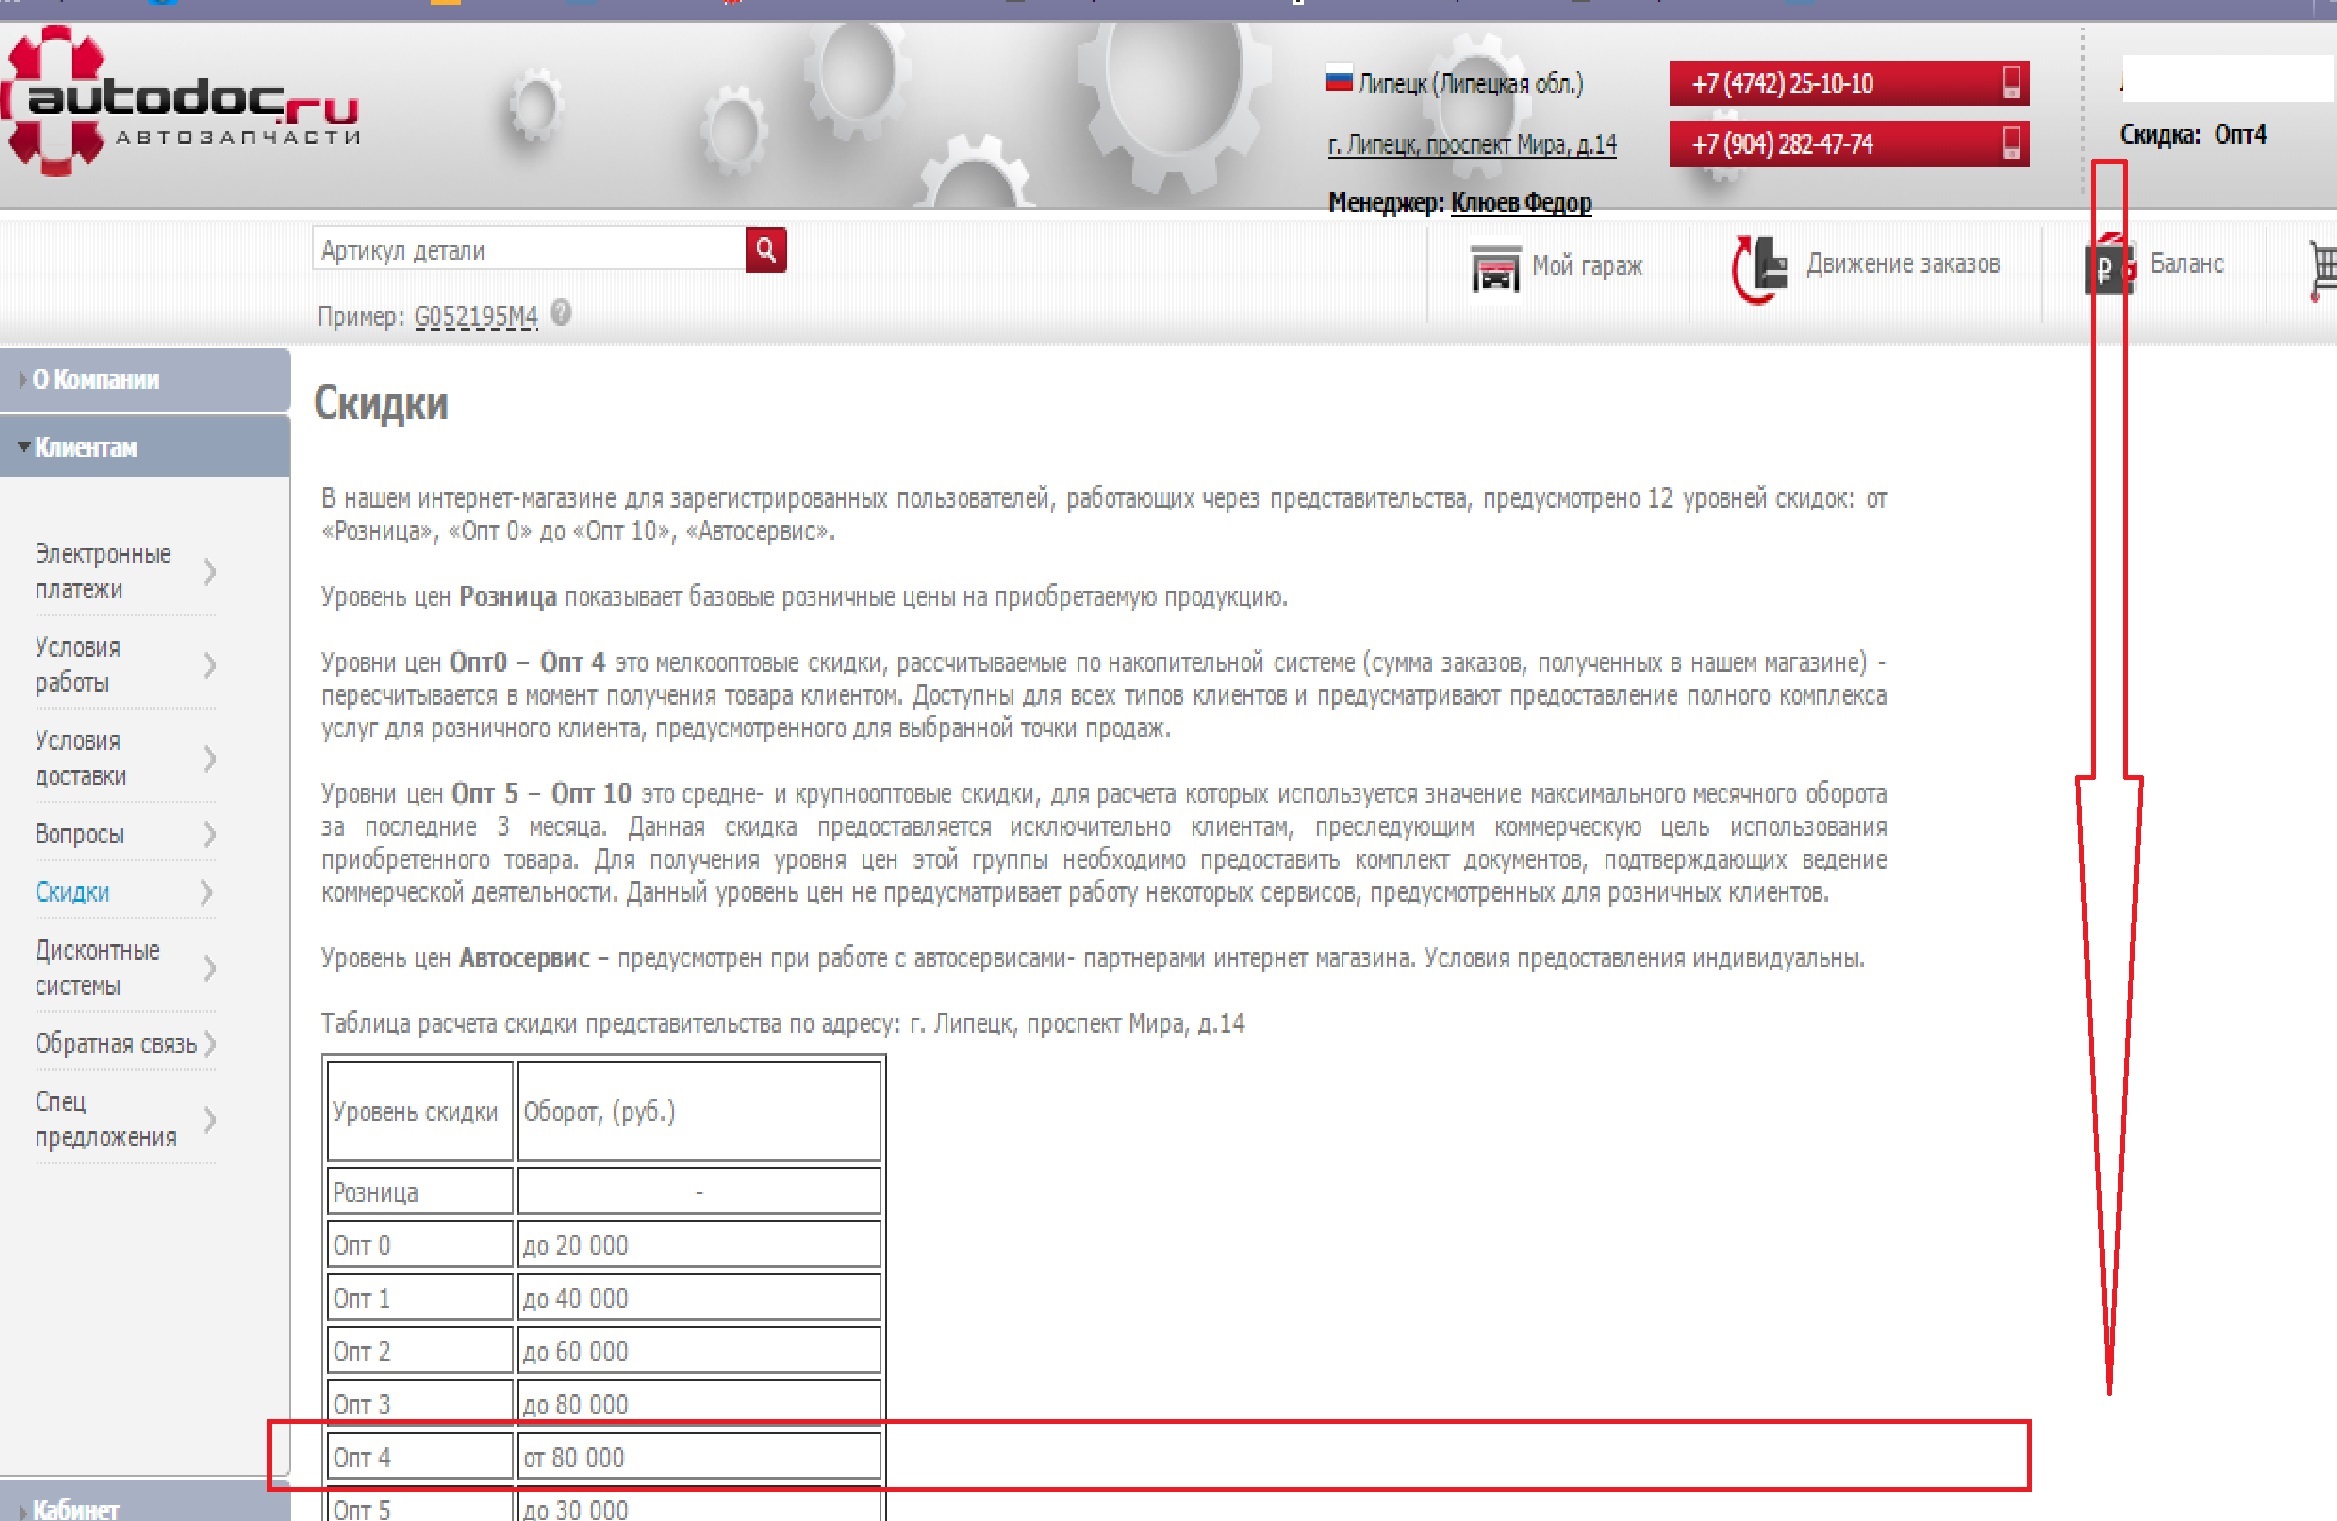2337x1521 pixels.
Task: Collapse the Клиентам sidebar section
Action: coord(145,447)
